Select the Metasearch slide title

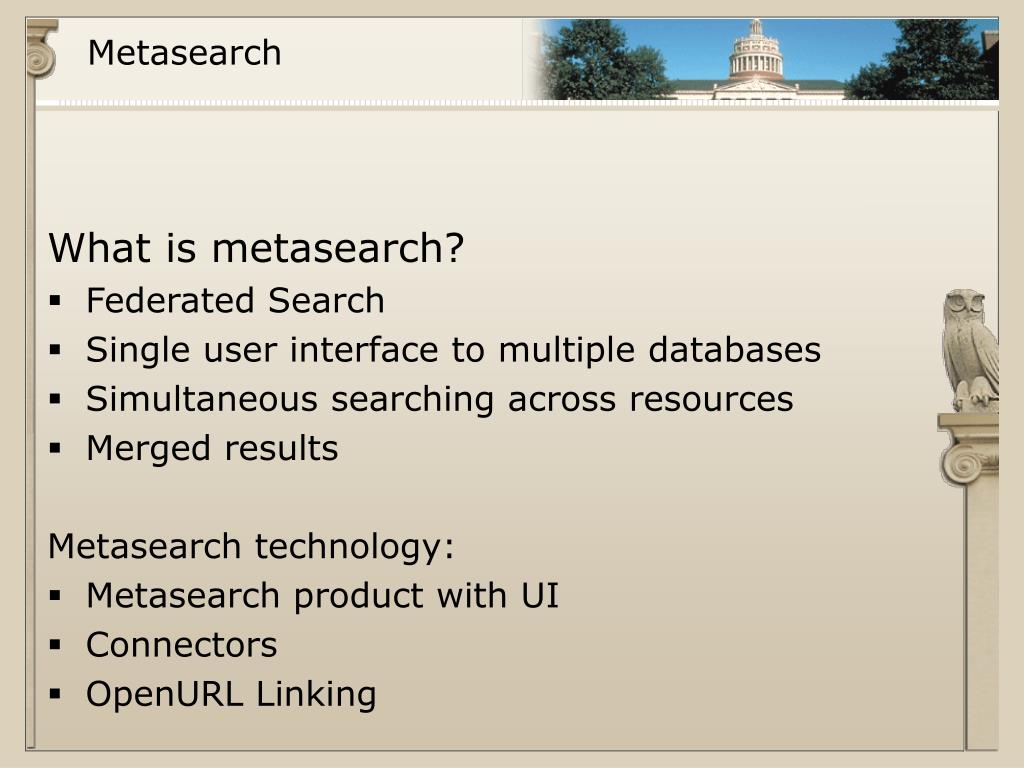tap(185, 53)
